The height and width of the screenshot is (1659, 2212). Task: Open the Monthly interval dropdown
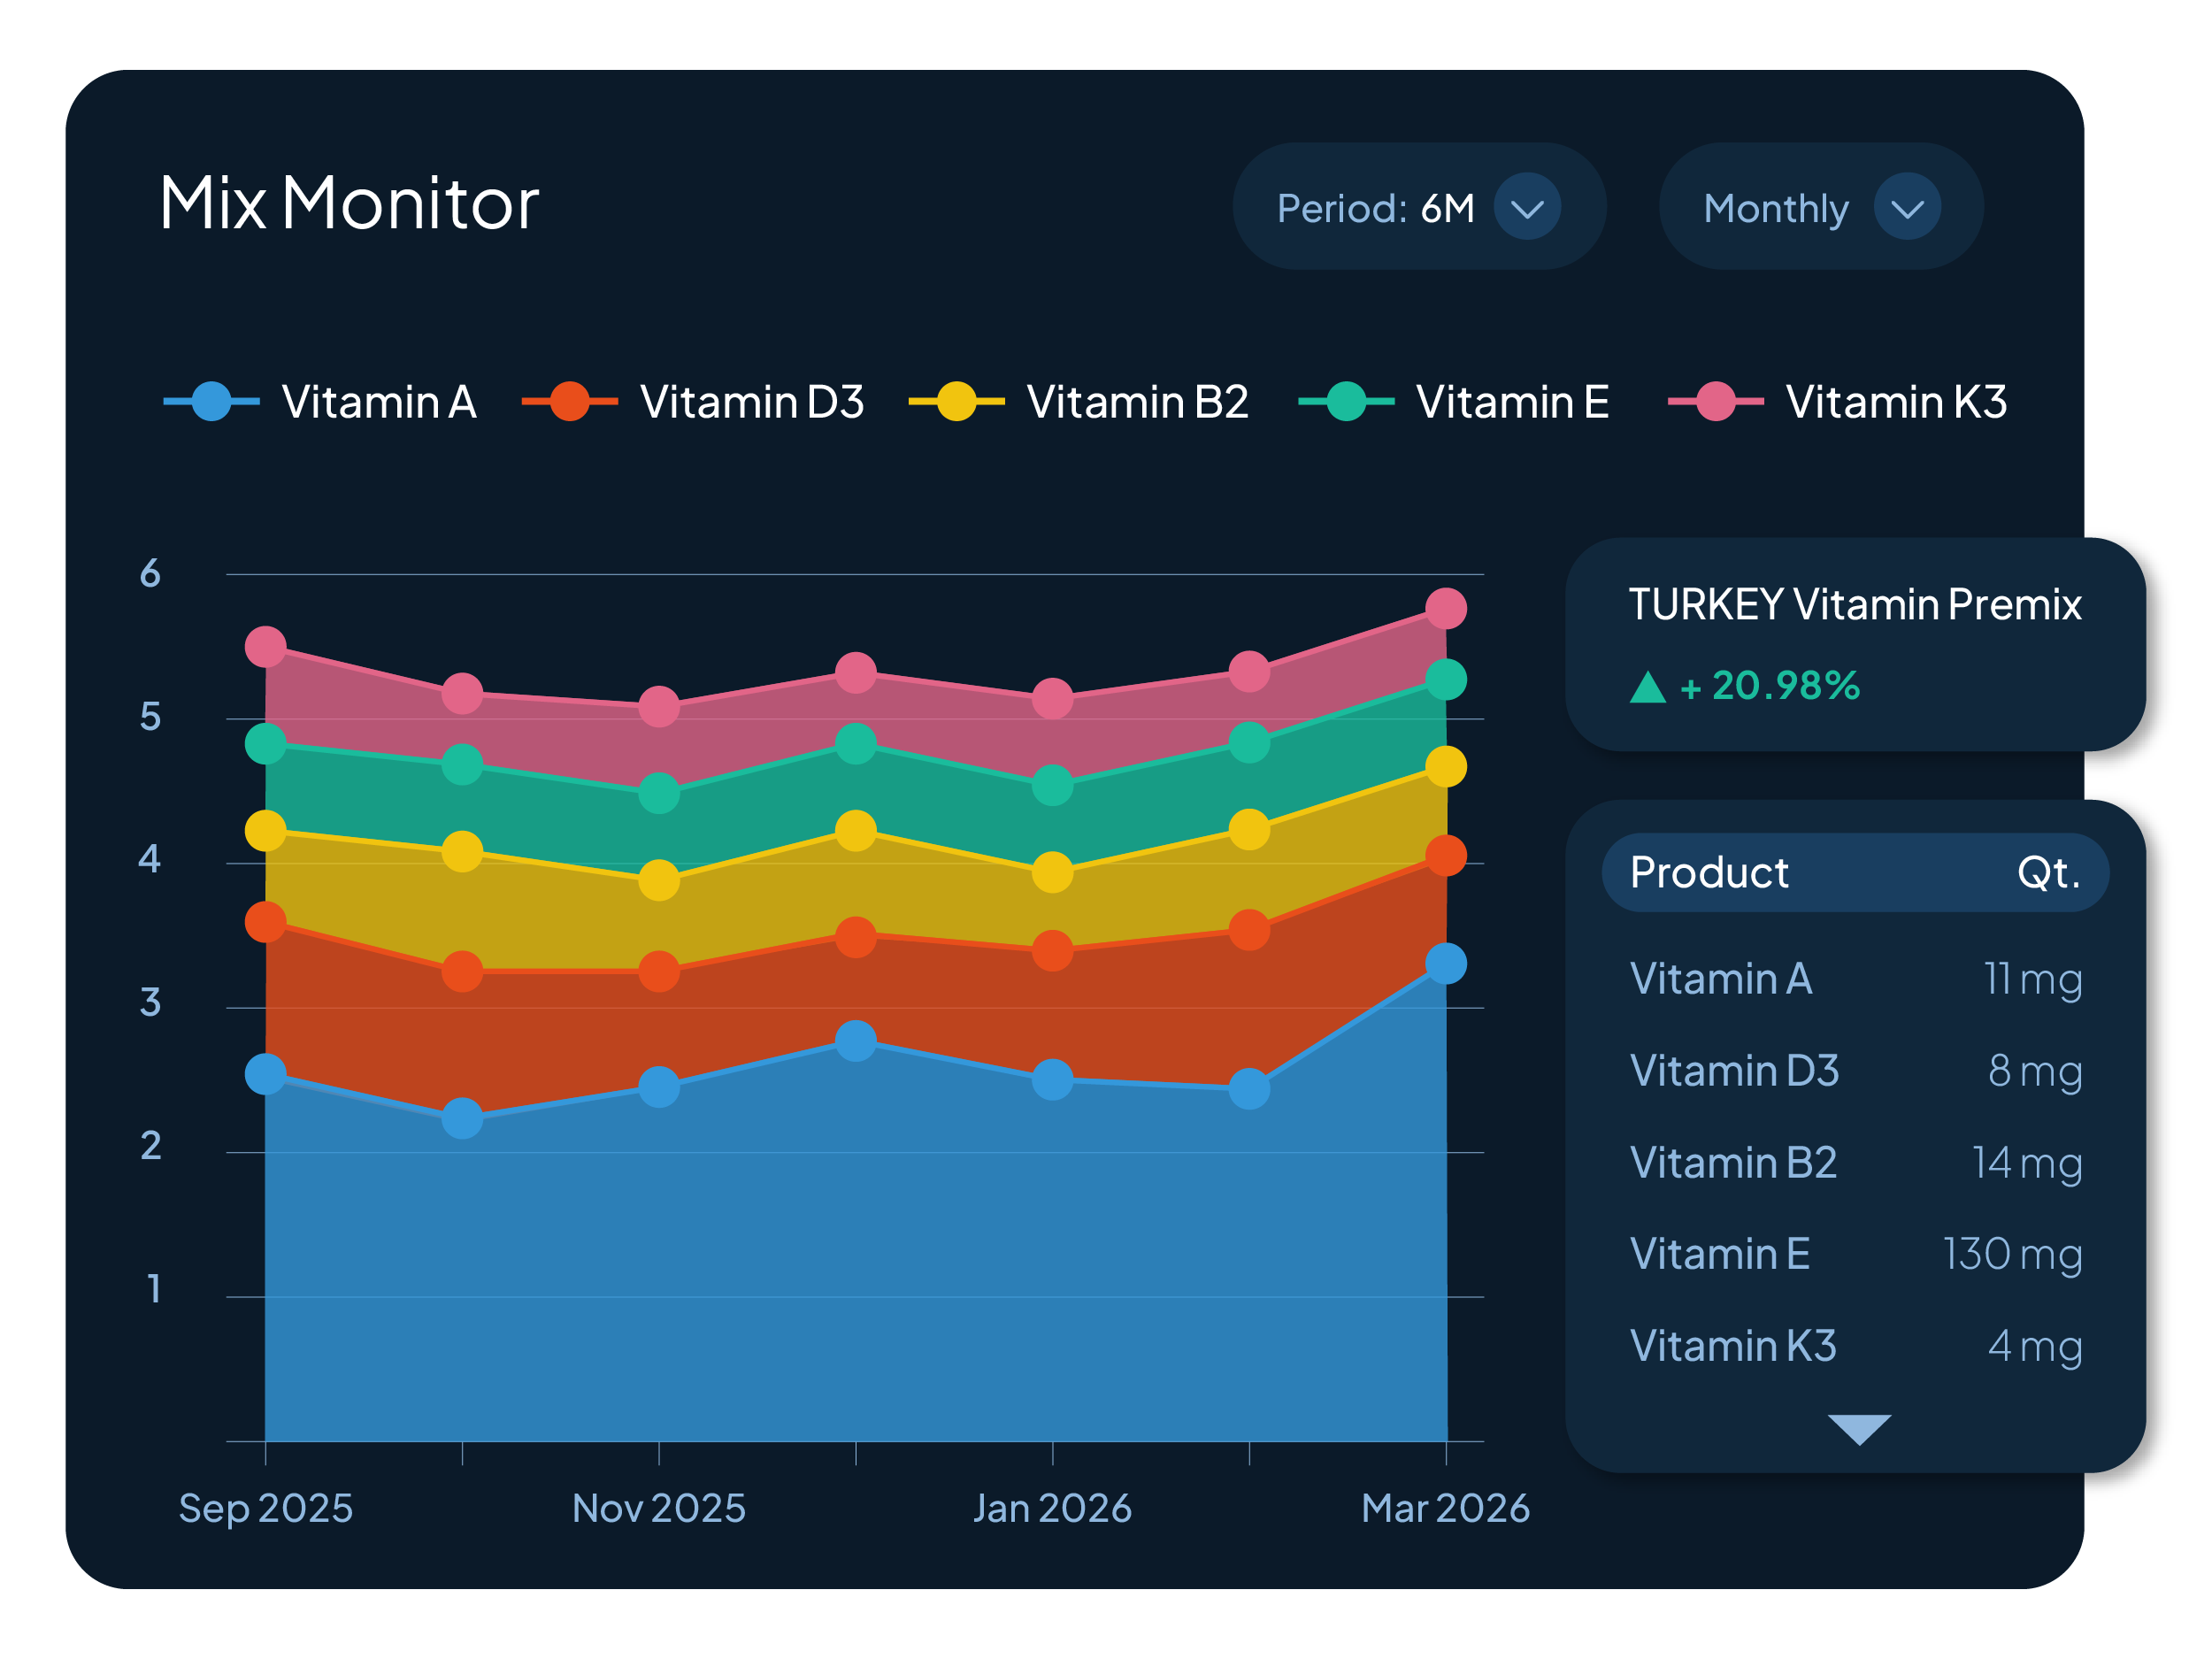[x=1907, y=207]
